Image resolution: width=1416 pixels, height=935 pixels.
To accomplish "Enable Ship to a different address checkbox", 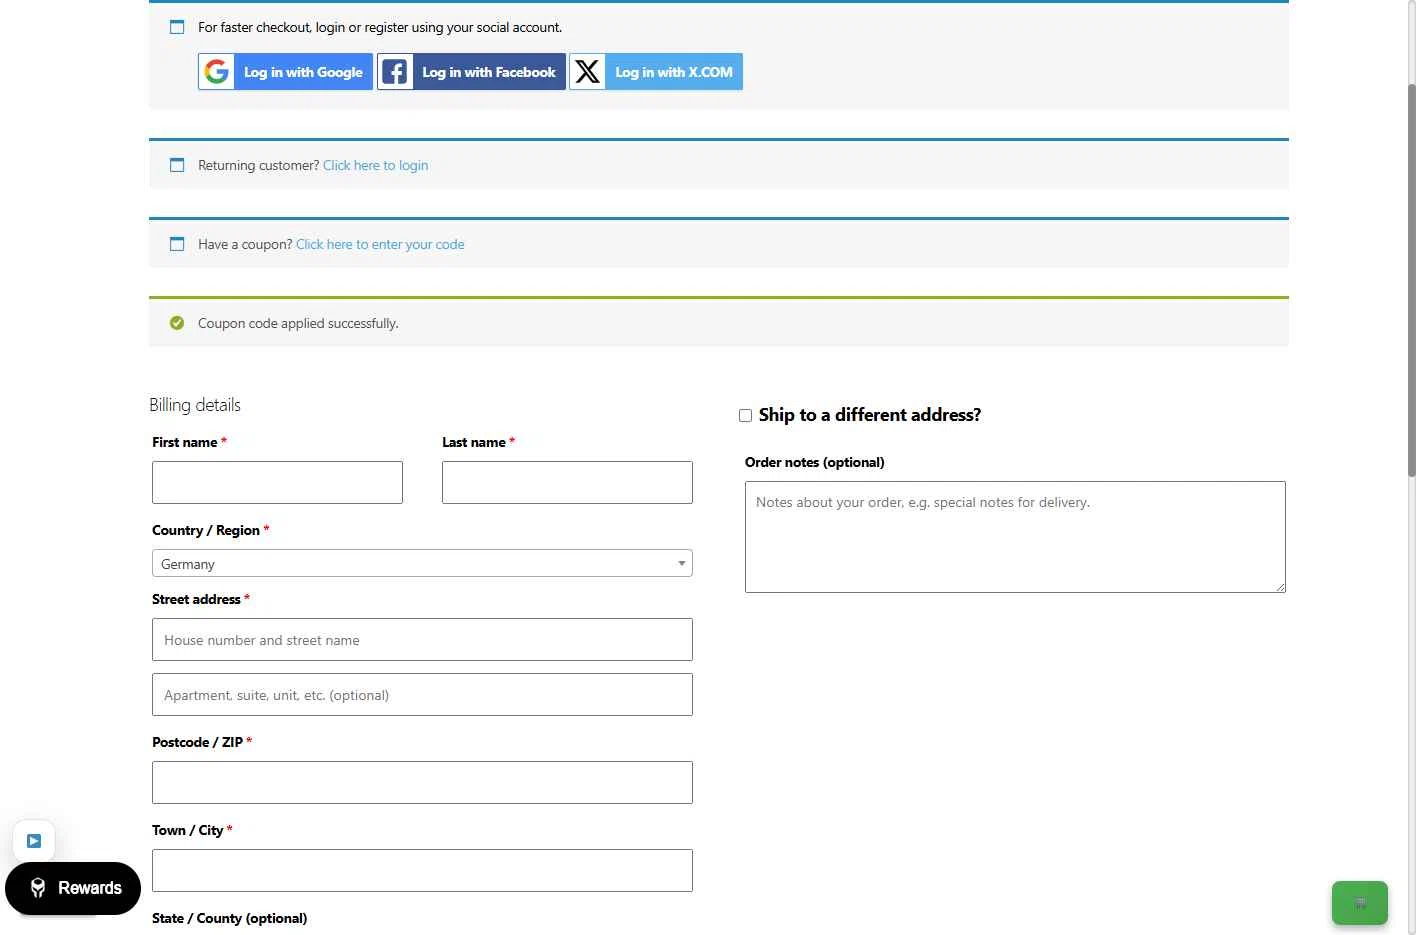I will [x=745, y=415].
